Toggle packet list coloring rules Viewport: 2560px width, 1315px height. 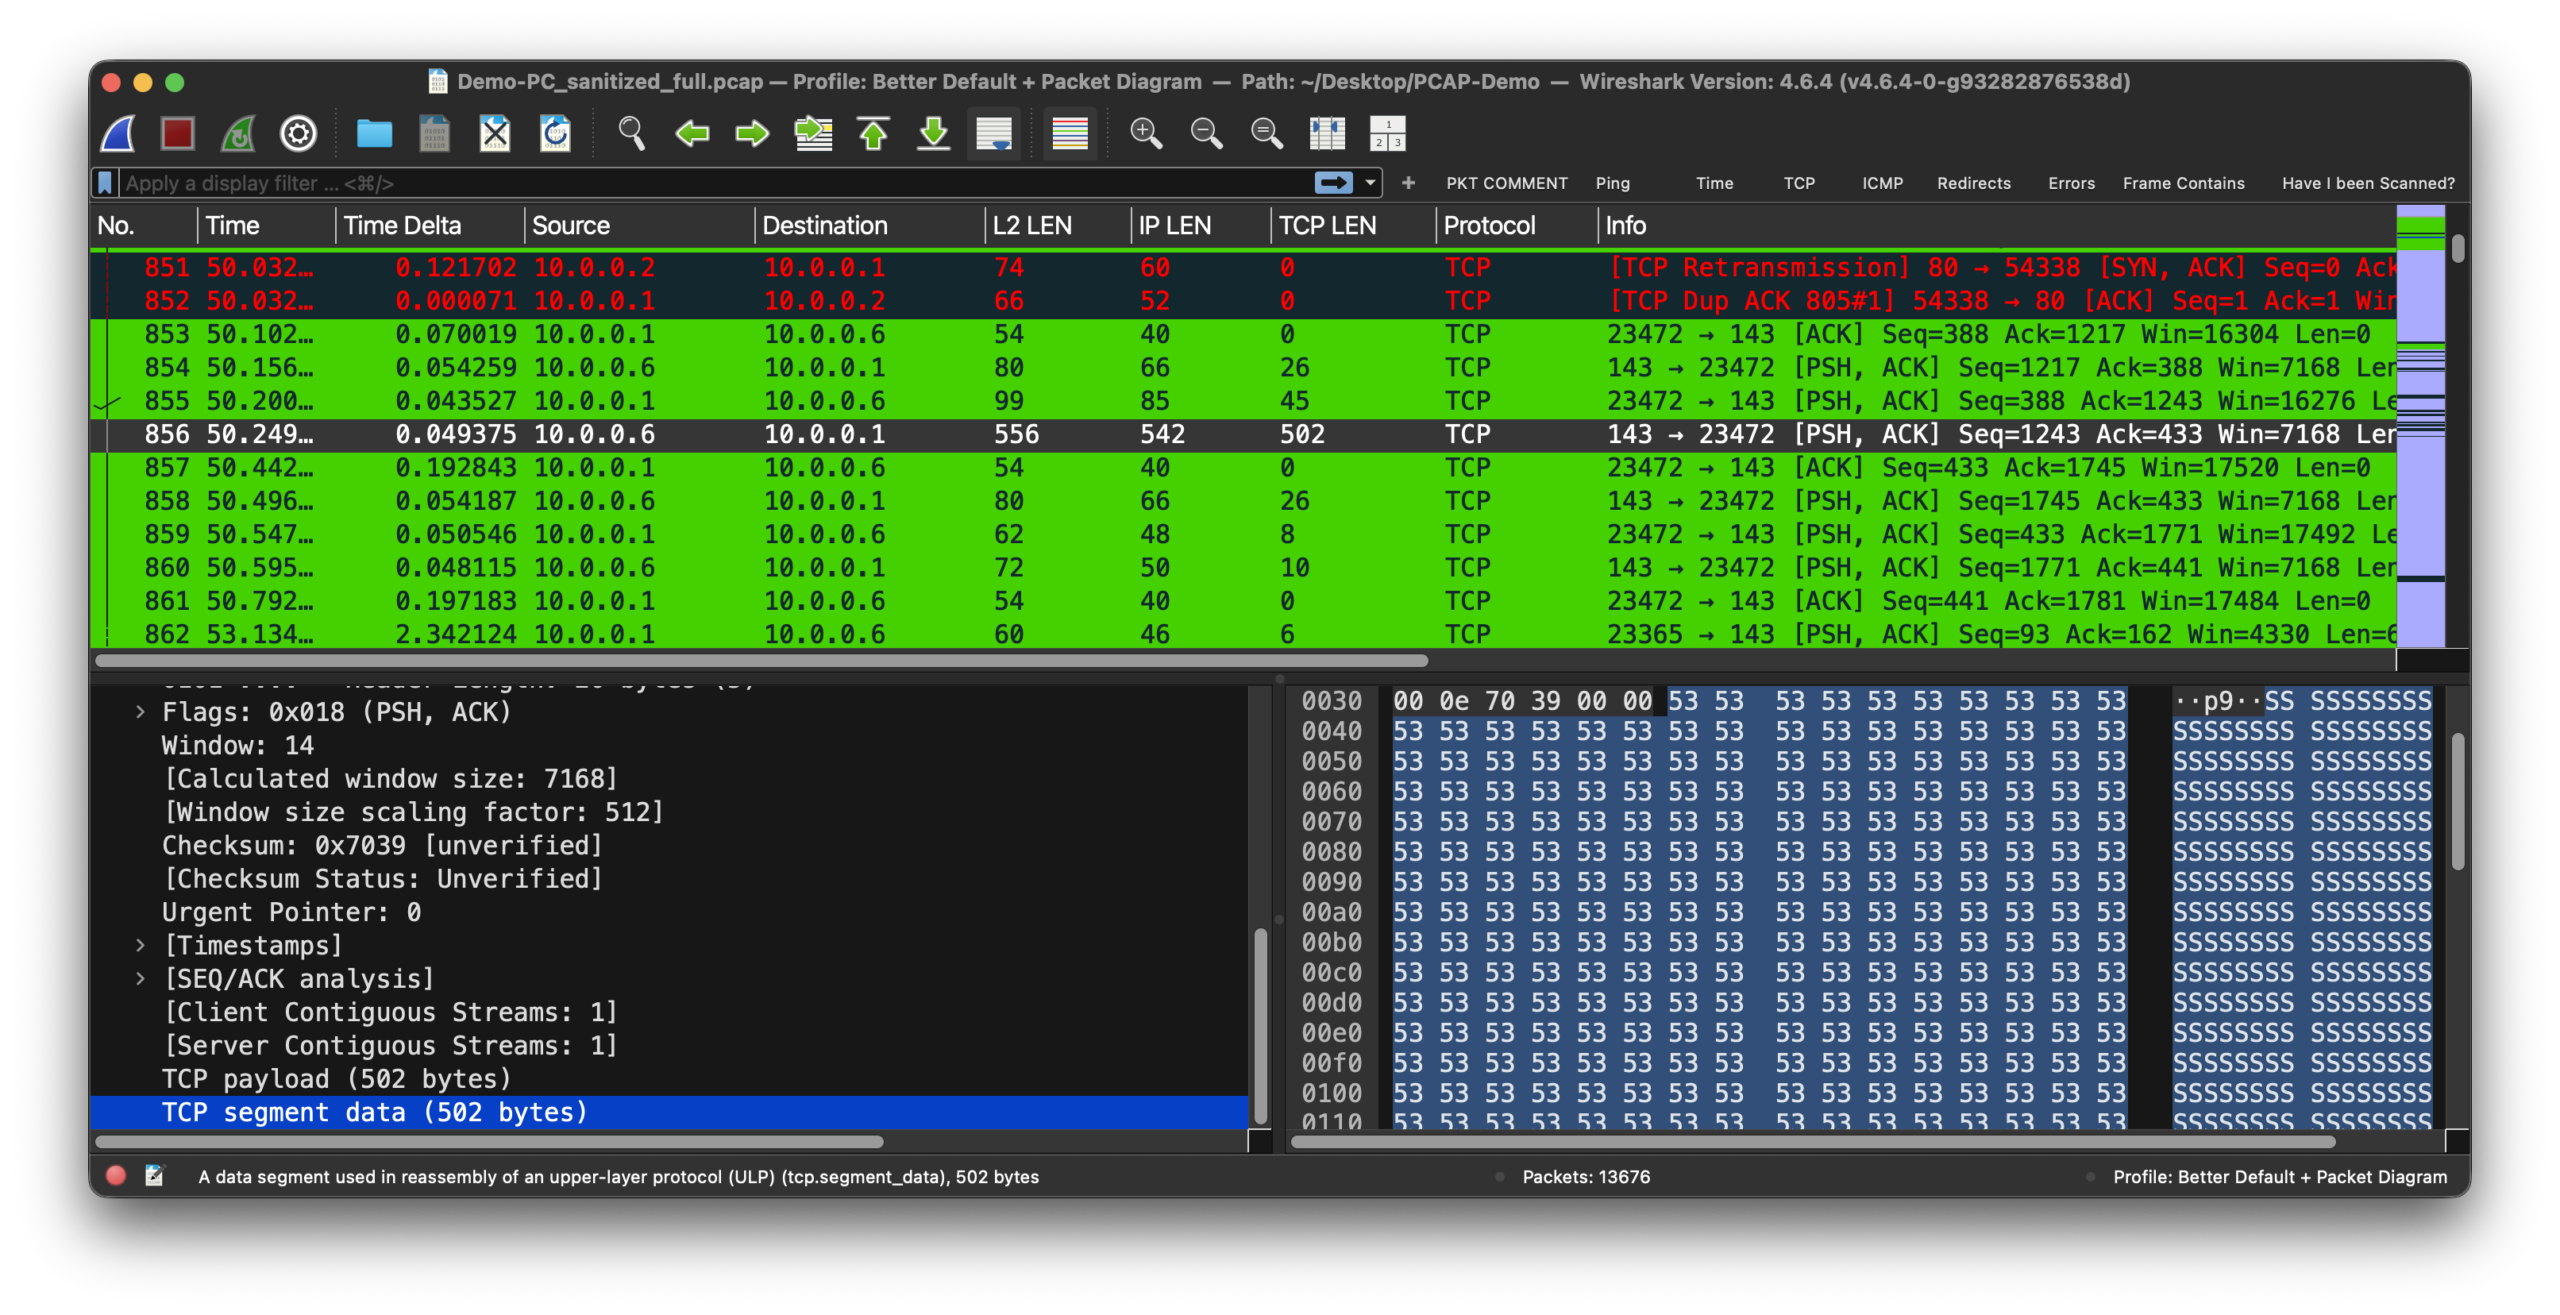(x=1069, y=133)
